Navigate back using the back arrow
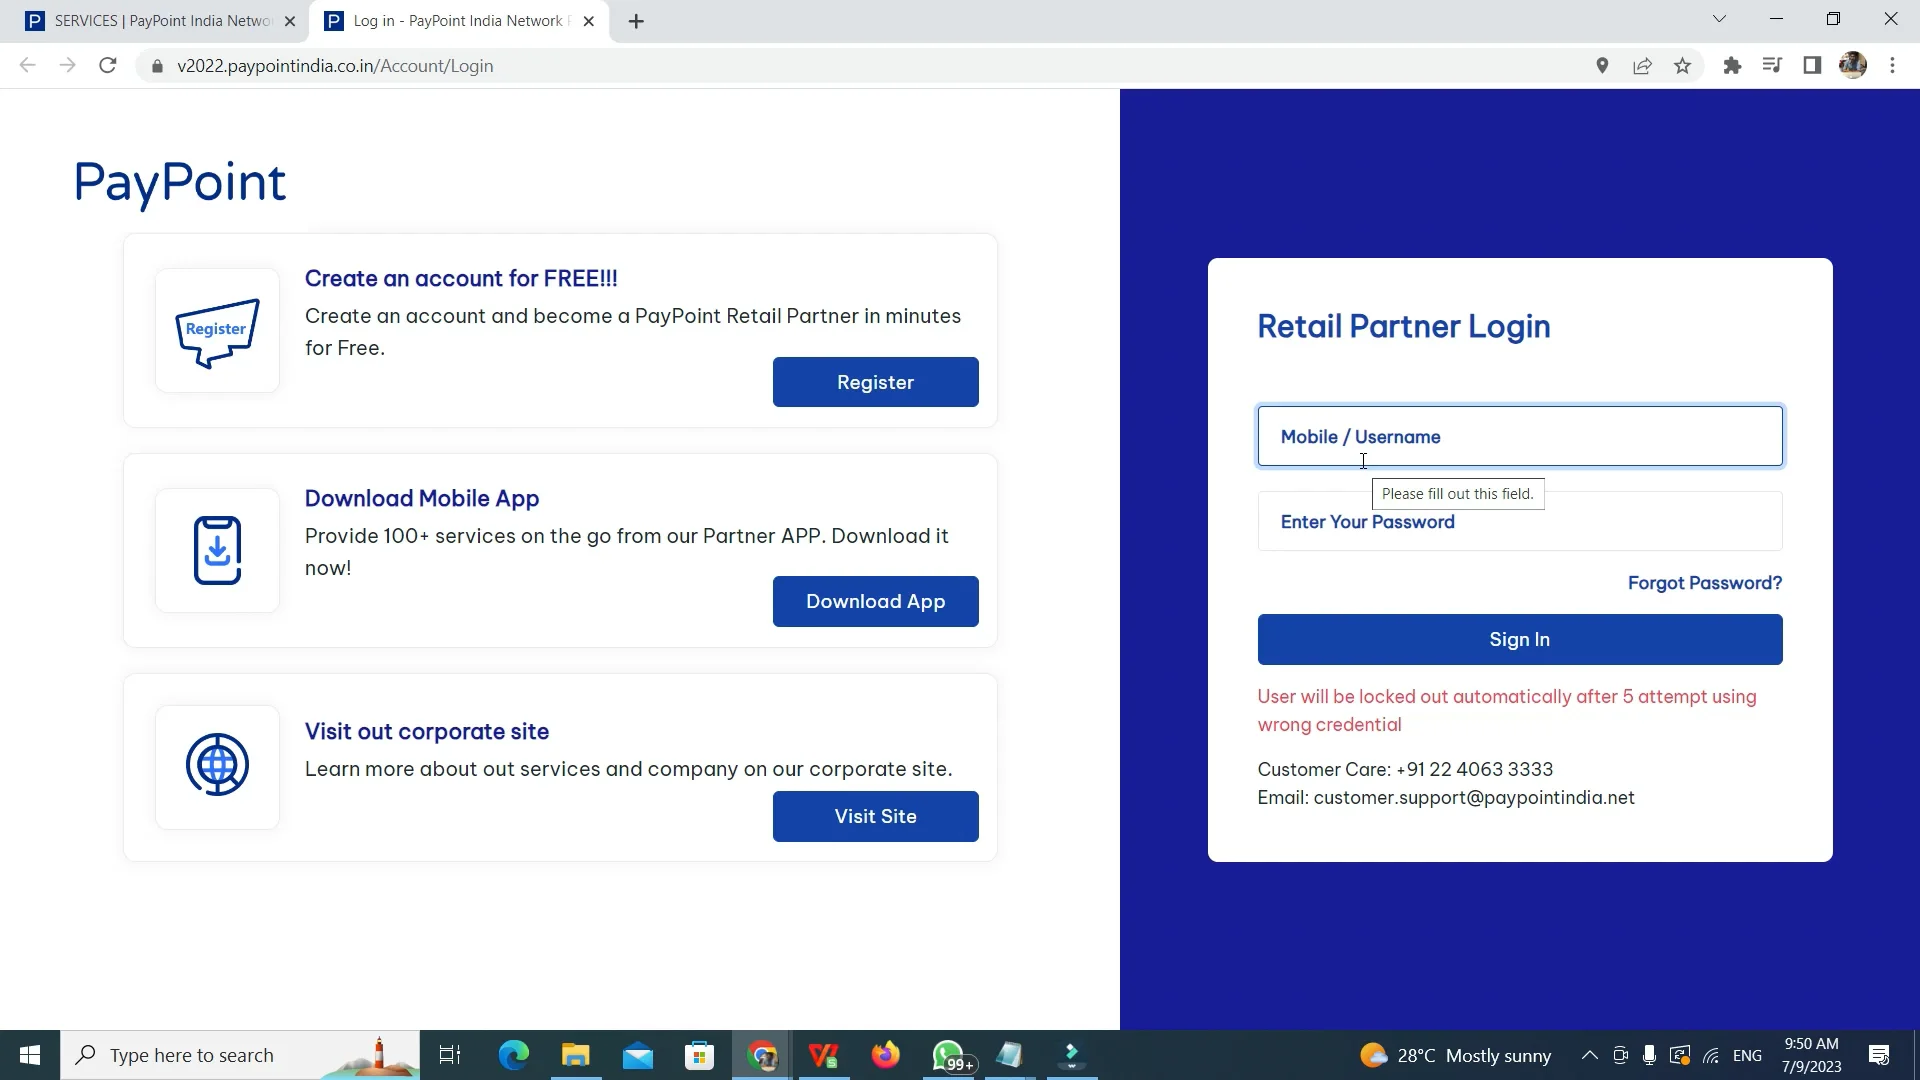1920x1080 pixels. coord(27,65)
